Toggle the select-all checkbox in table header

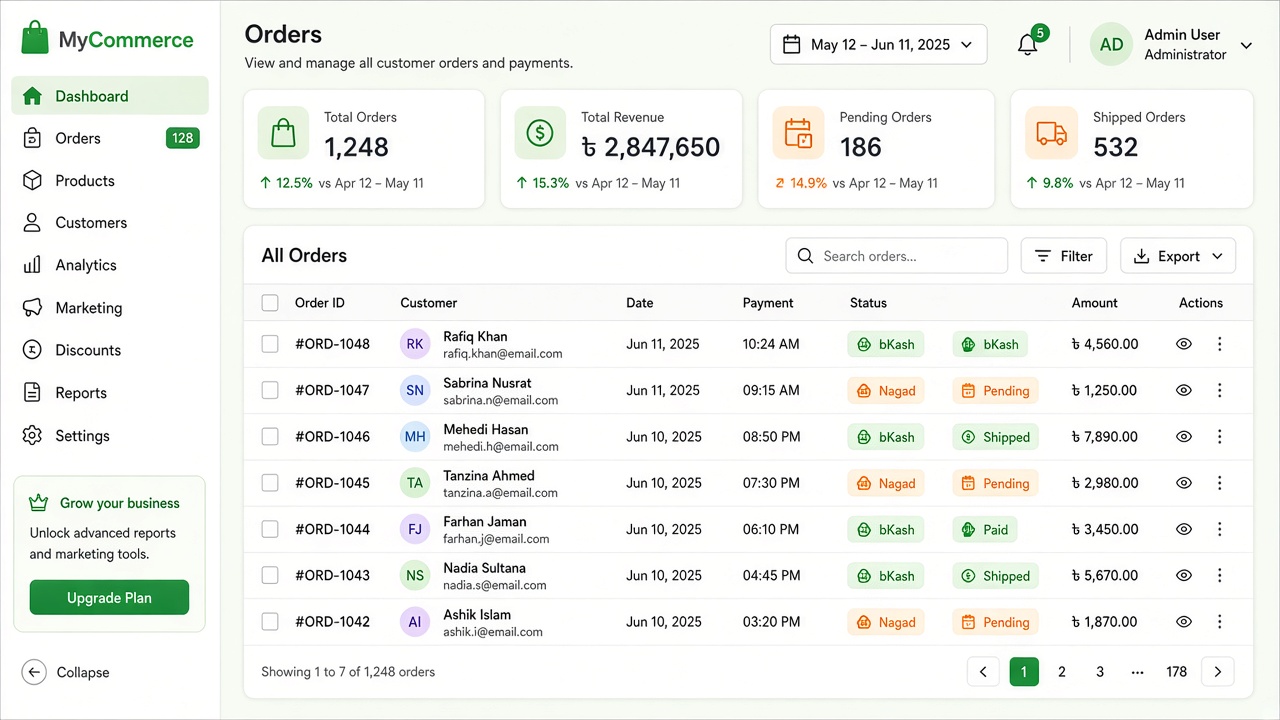[270, 303]
